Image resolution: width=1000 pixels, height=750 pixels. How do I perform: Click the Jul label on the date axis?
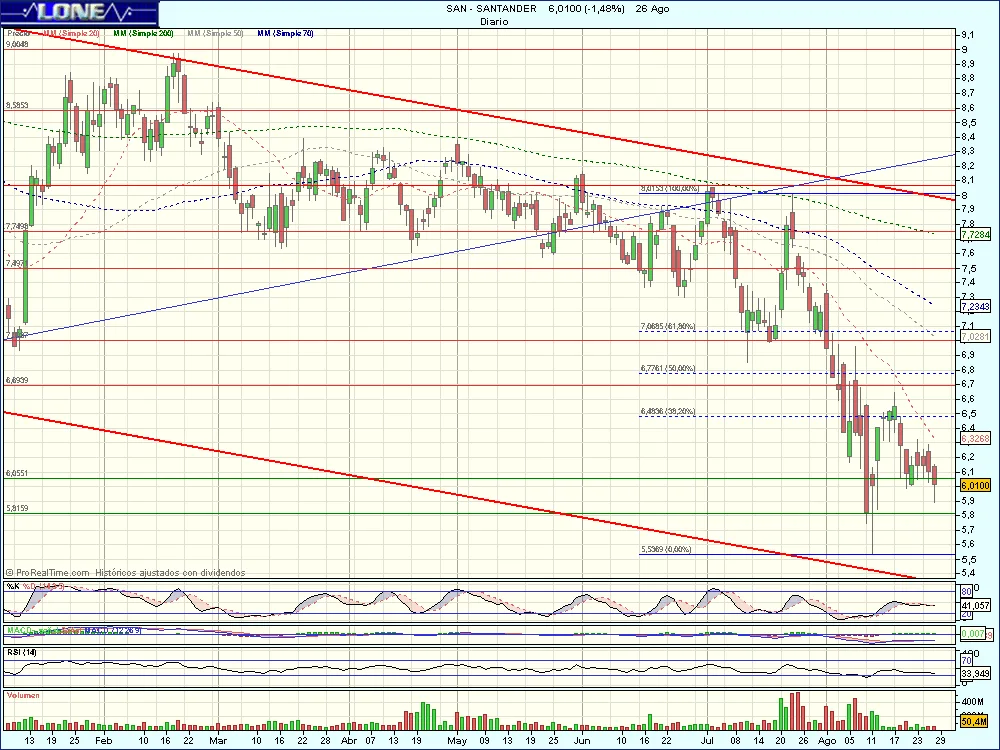tap(707, 740)
